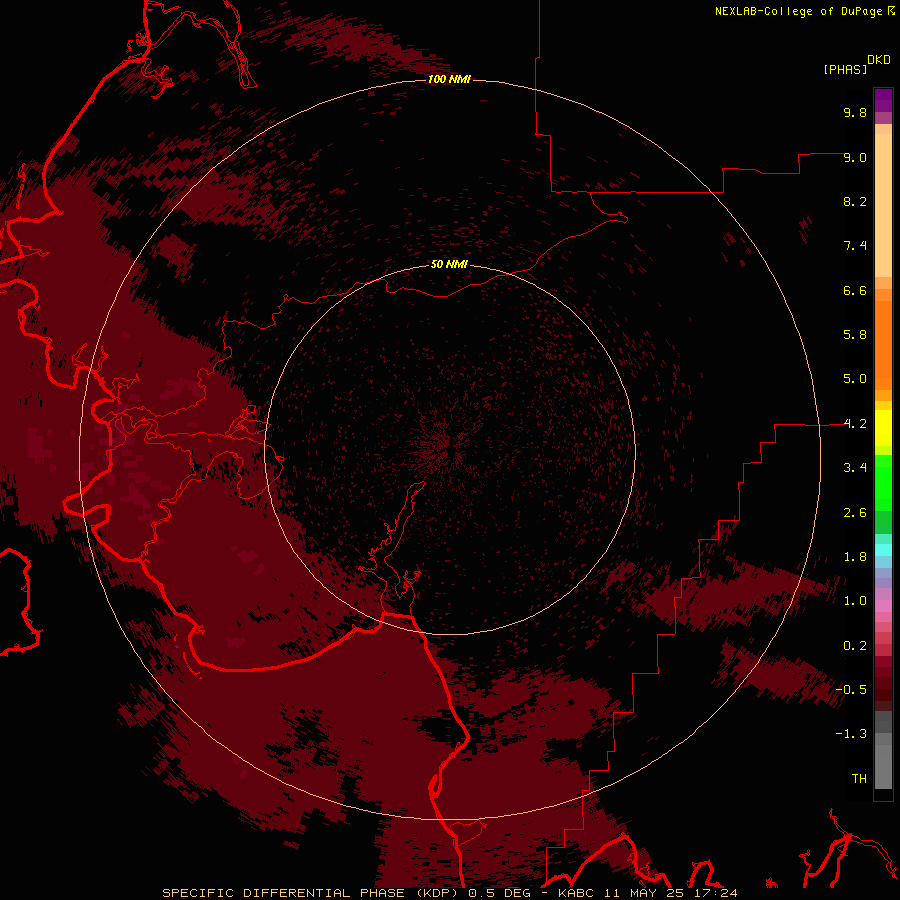Click the 100 NMI range ring label
The image size is (900, 900).
click(449, 79)
